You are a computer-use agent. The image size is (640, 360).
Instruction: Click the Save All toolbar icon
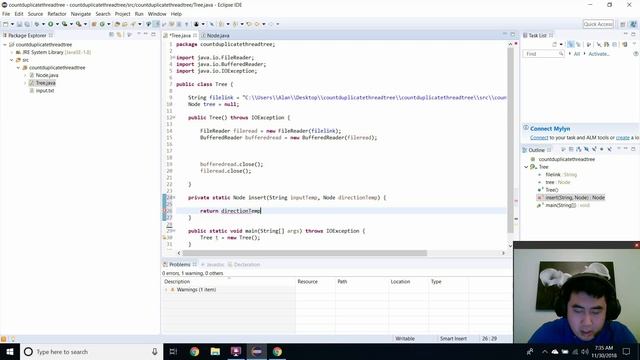pos(27,24)
